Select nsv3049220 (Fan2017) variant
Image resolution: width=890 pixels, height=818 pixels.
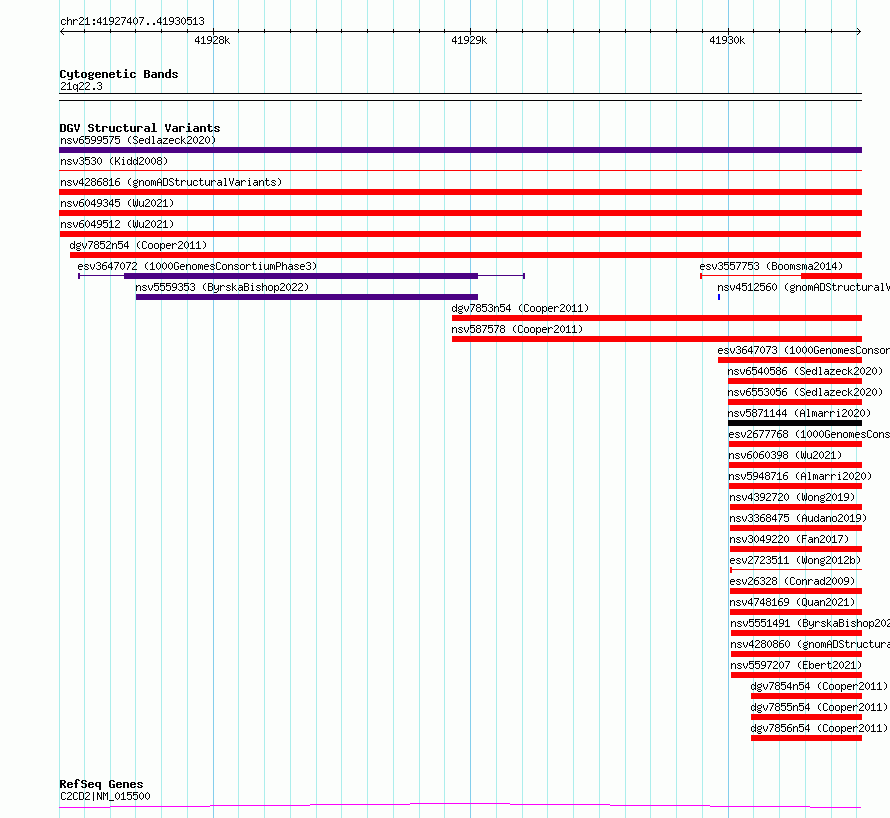(x=789, y=539)
